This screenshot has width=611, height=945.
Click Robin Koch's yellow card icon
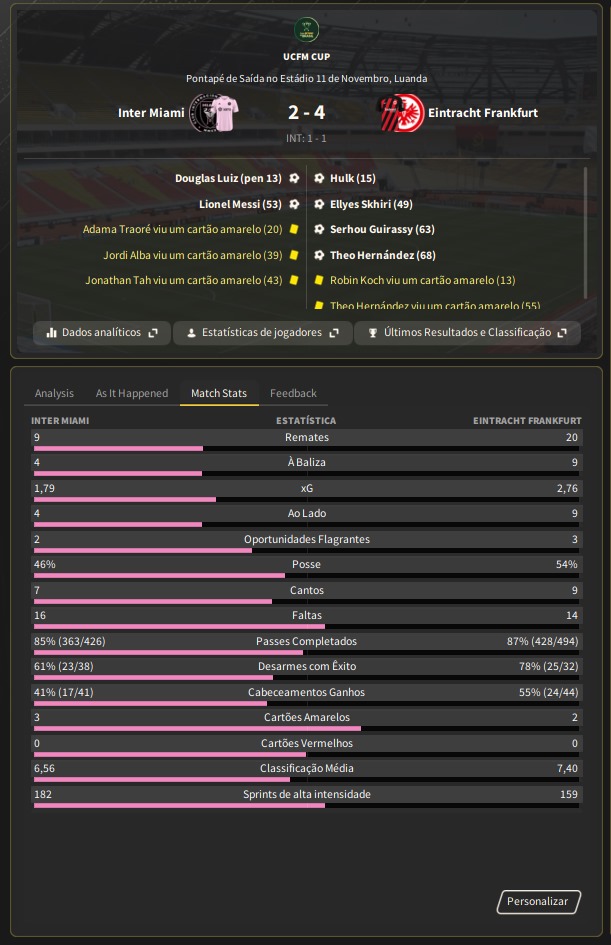319,280
